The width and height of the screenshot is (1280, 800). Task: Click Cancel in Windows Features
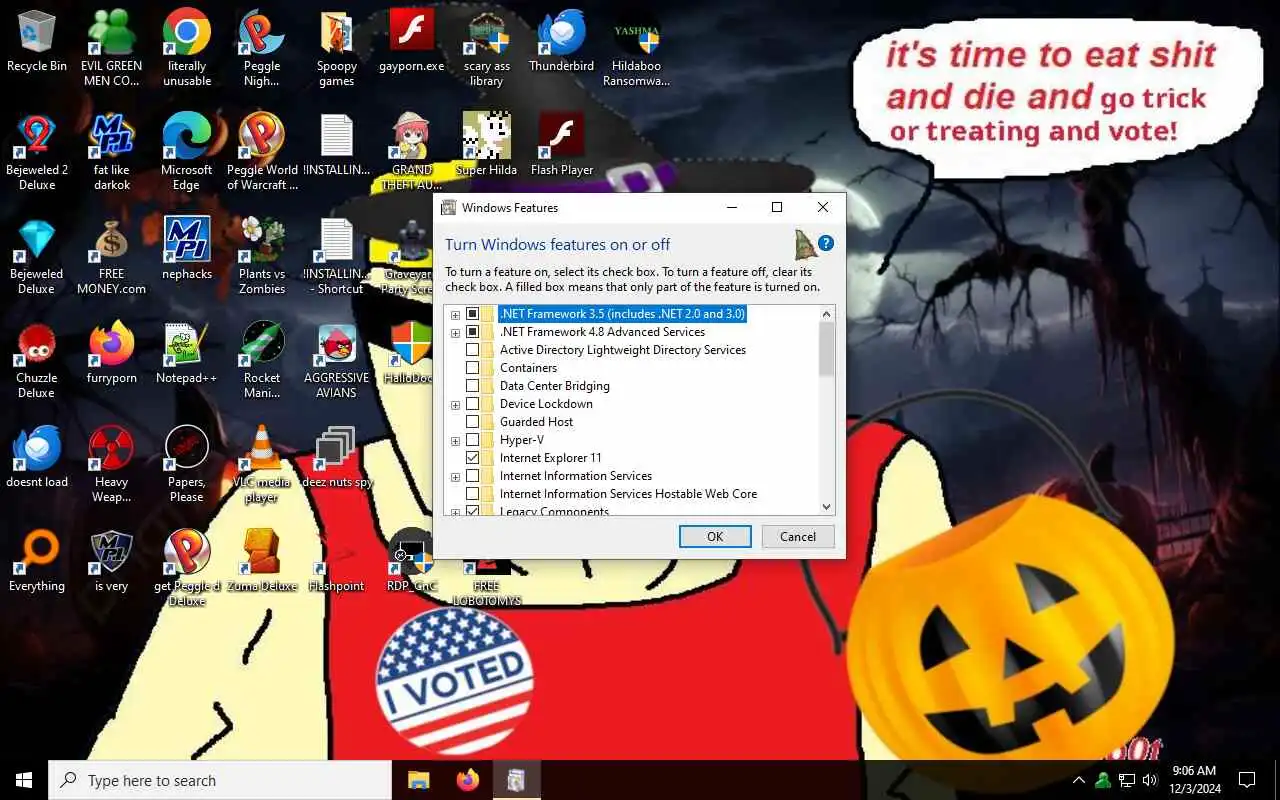(798, 537)
